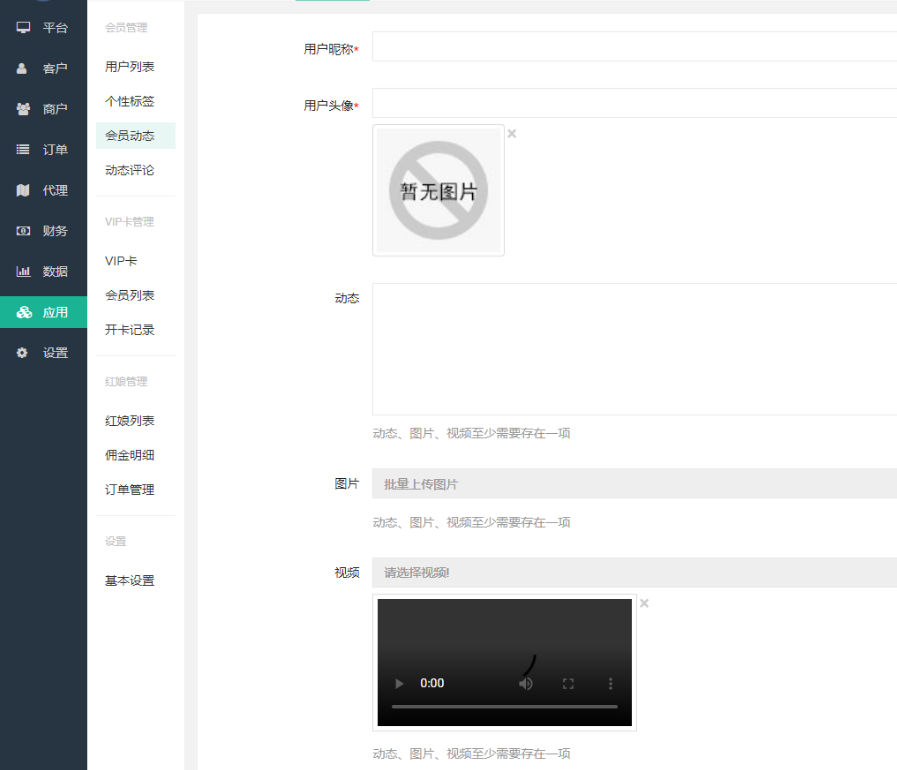Click the 0:00 video time display
This screenshot has width=897, height=770.
[432, 683]
